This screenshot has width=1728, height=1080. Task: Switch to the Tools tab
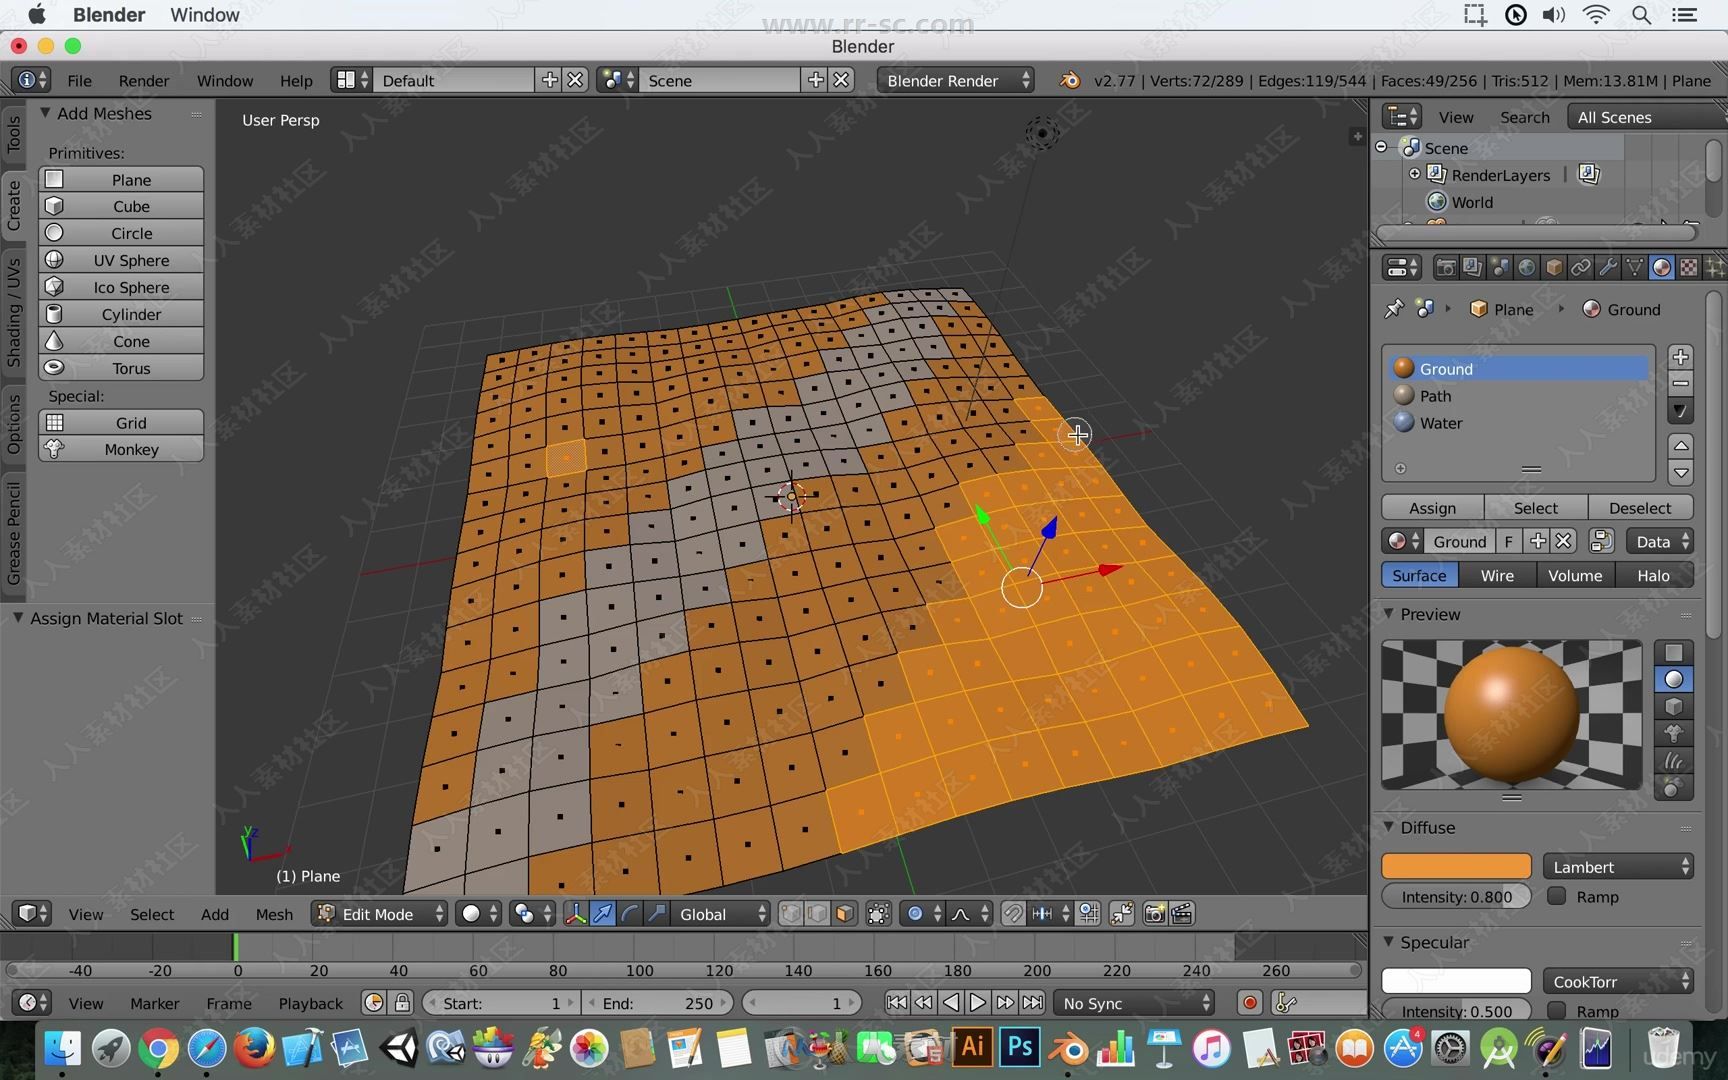13,133
